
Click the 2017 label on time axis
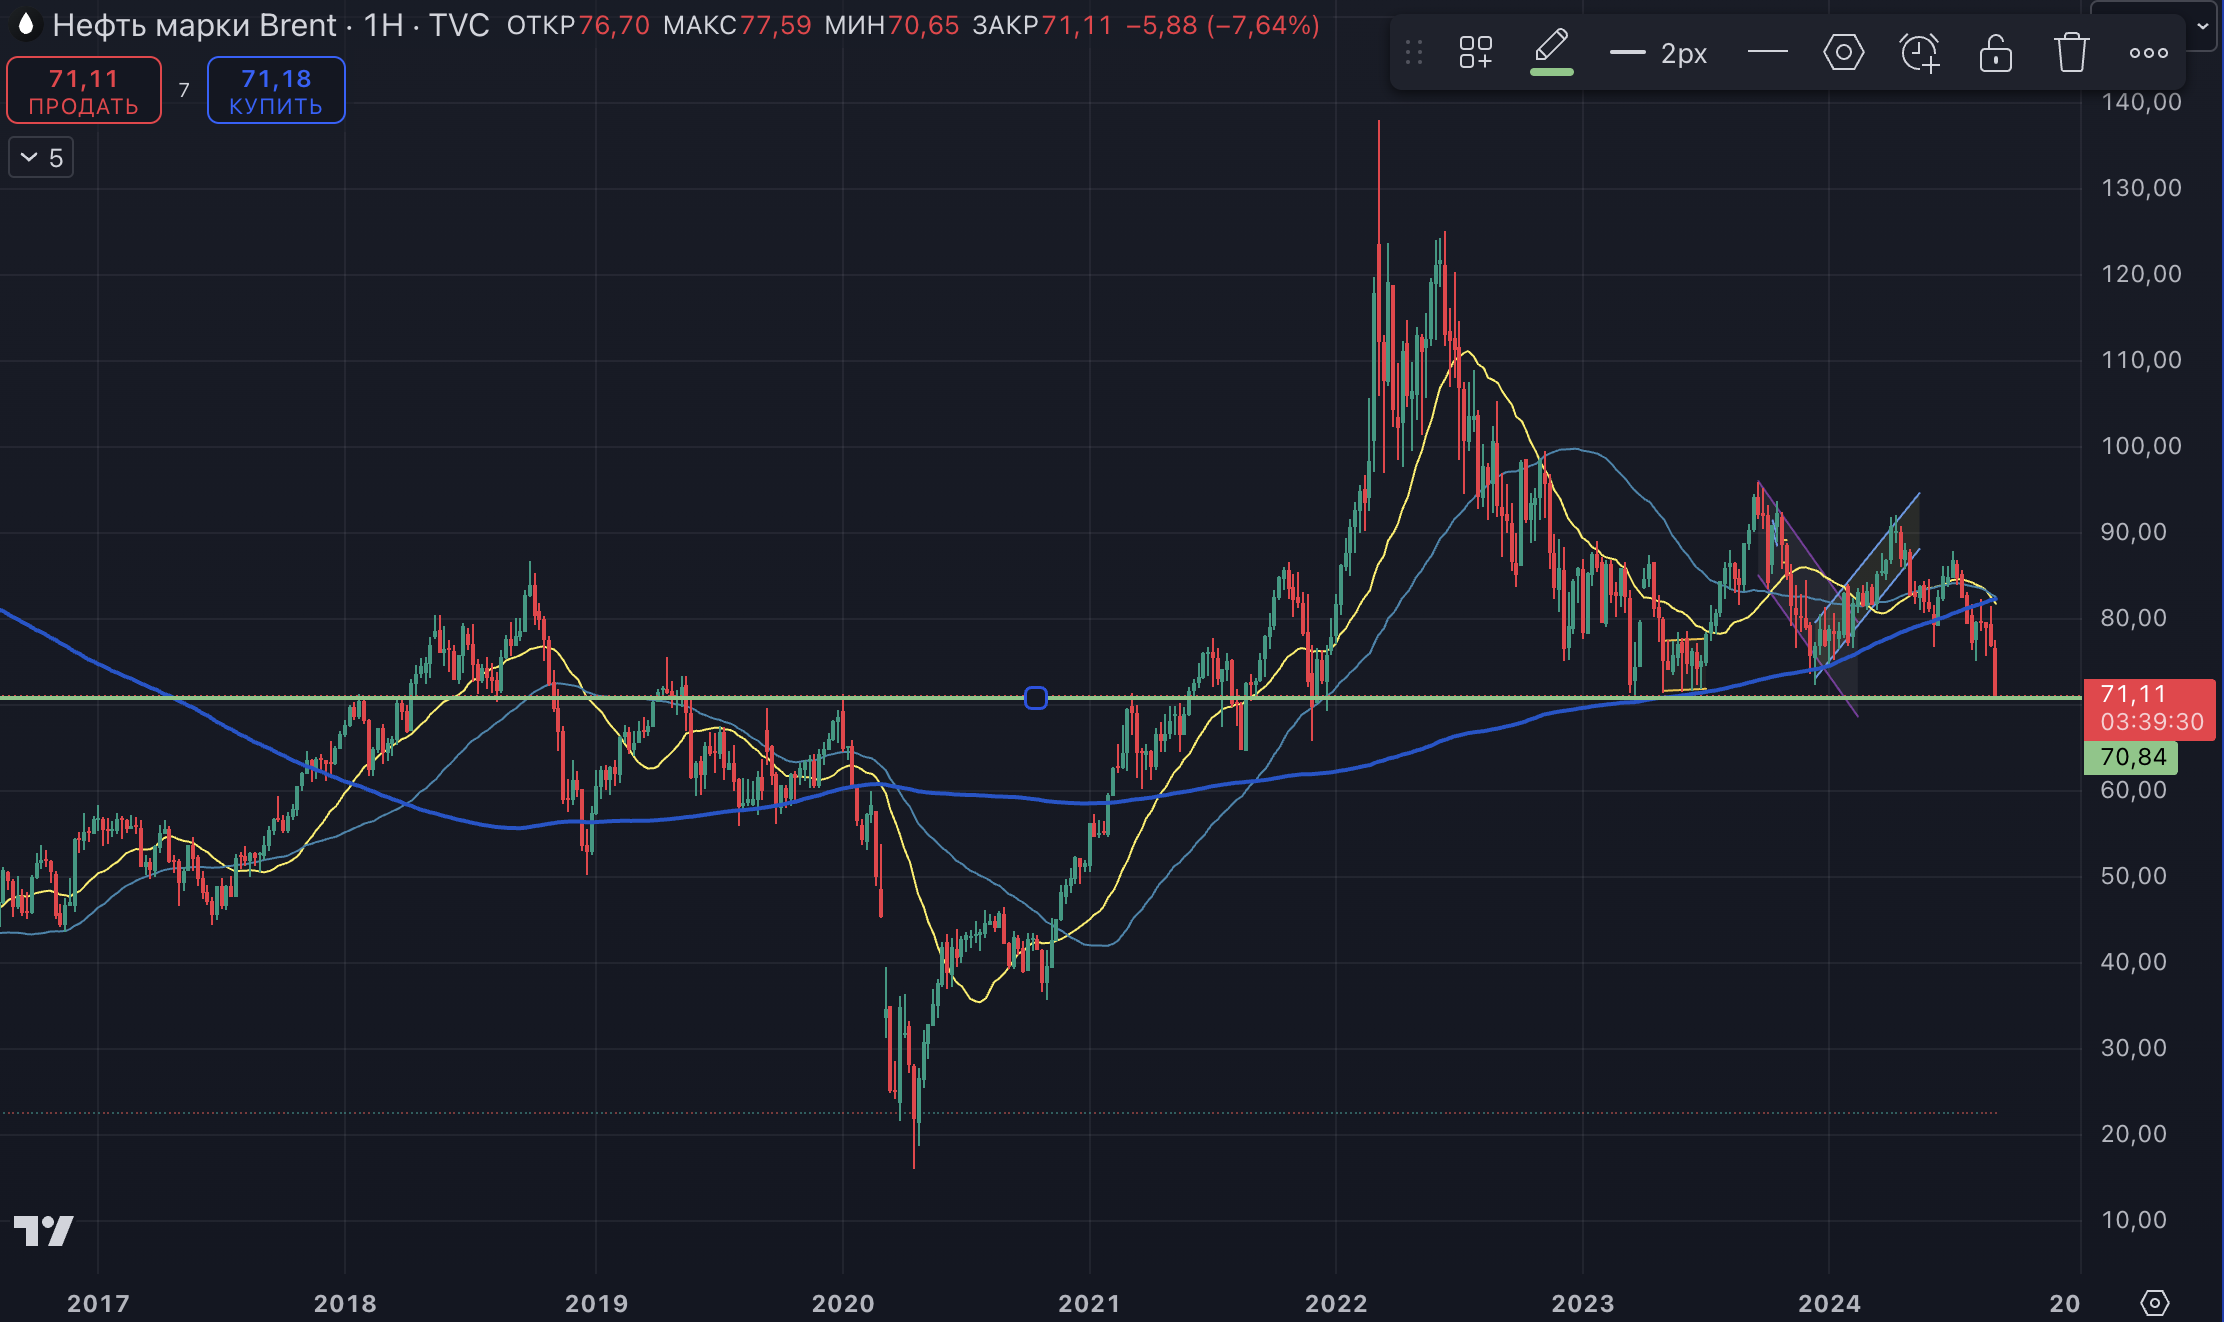click(x=98, y=1303)
